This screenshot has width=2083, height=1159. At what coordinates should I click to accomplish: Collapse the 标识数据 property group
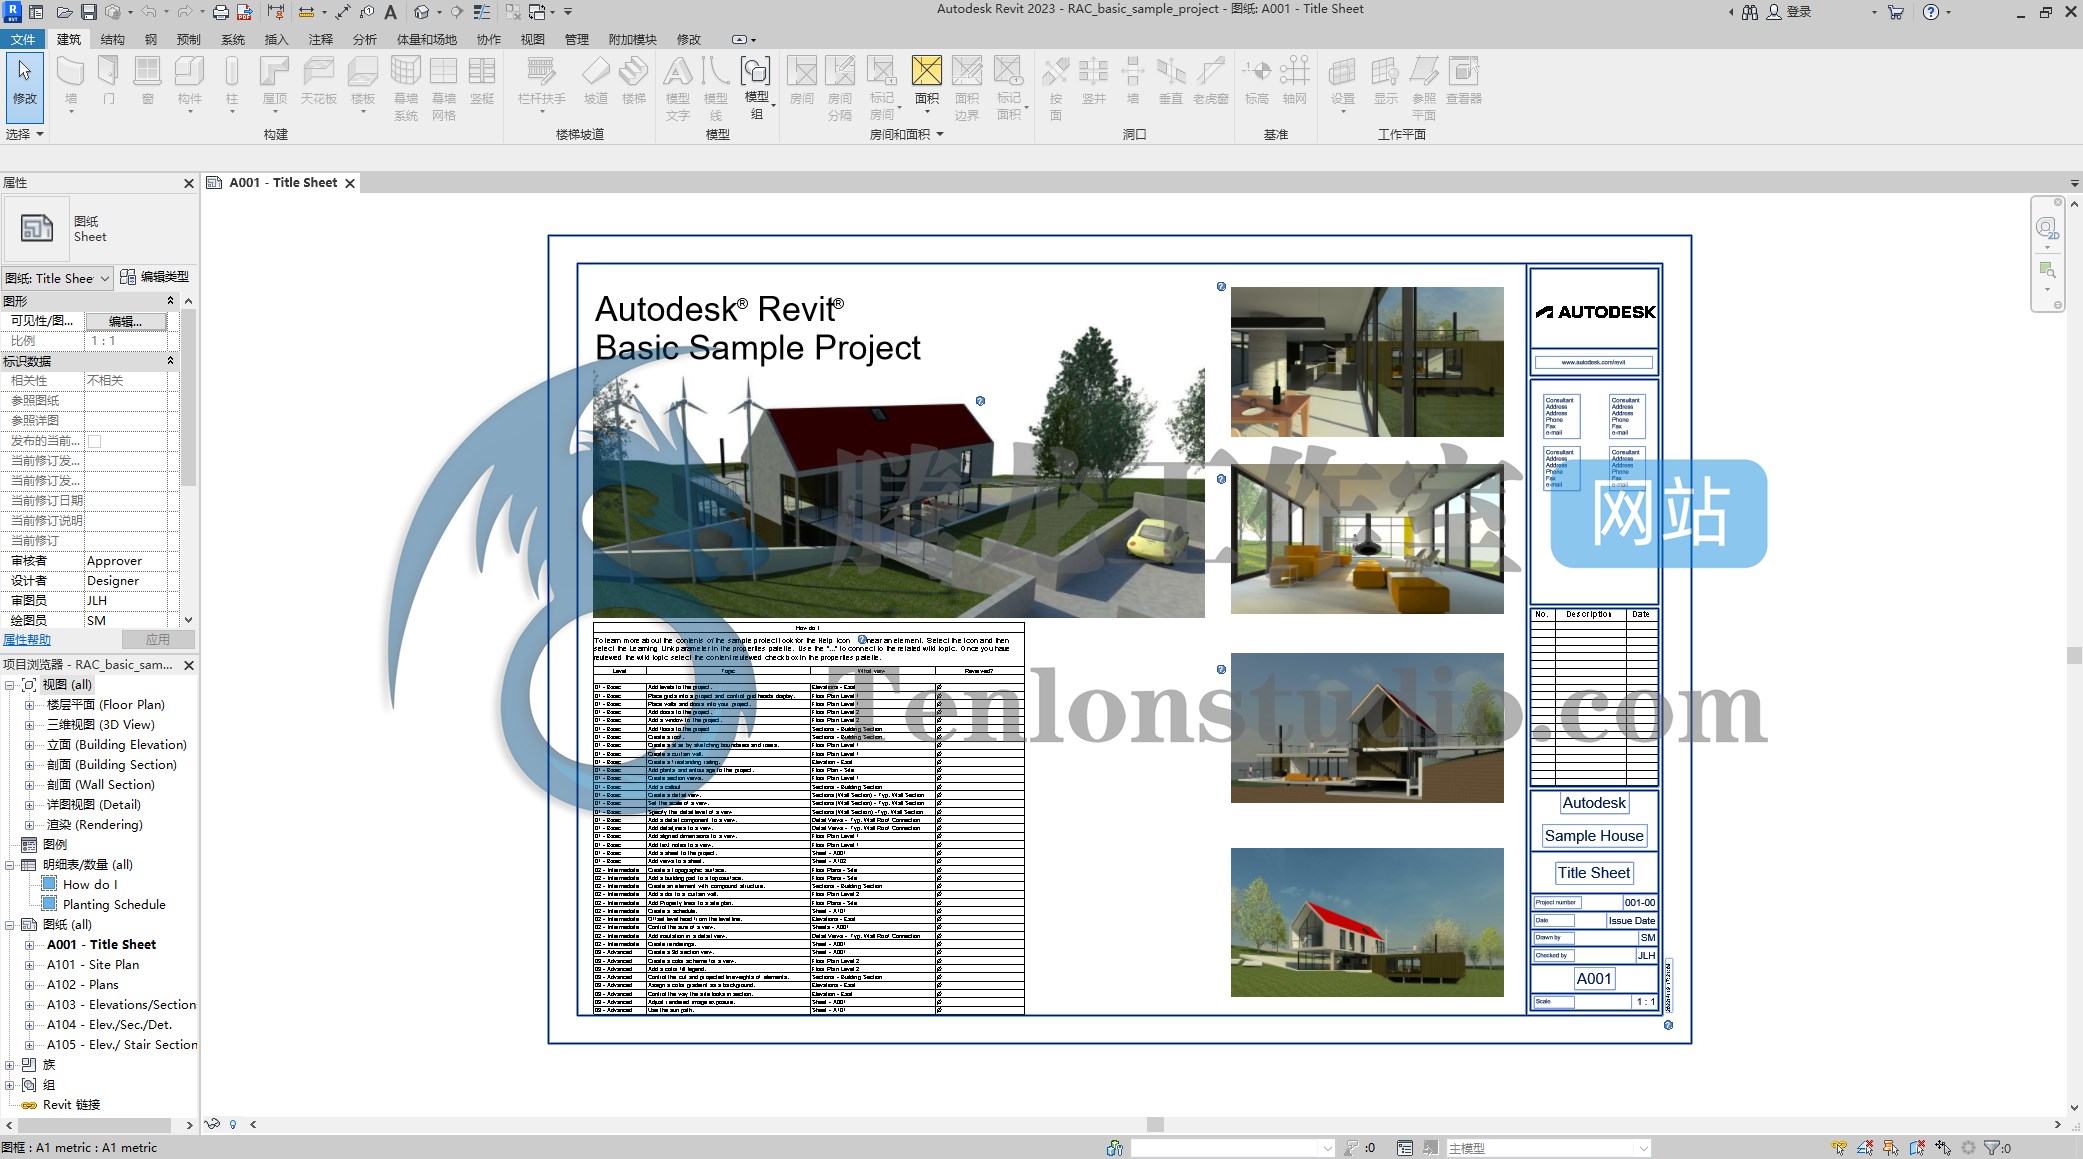point(170,361)
